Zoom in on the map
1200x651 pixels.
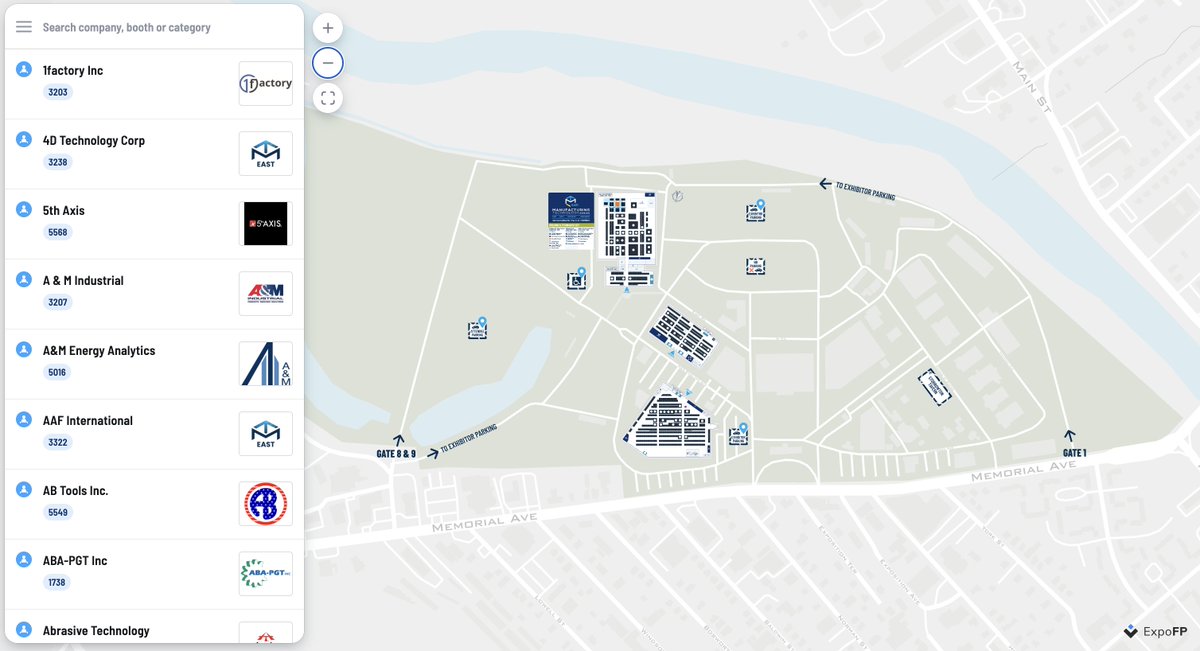click(x=328, y=28)
